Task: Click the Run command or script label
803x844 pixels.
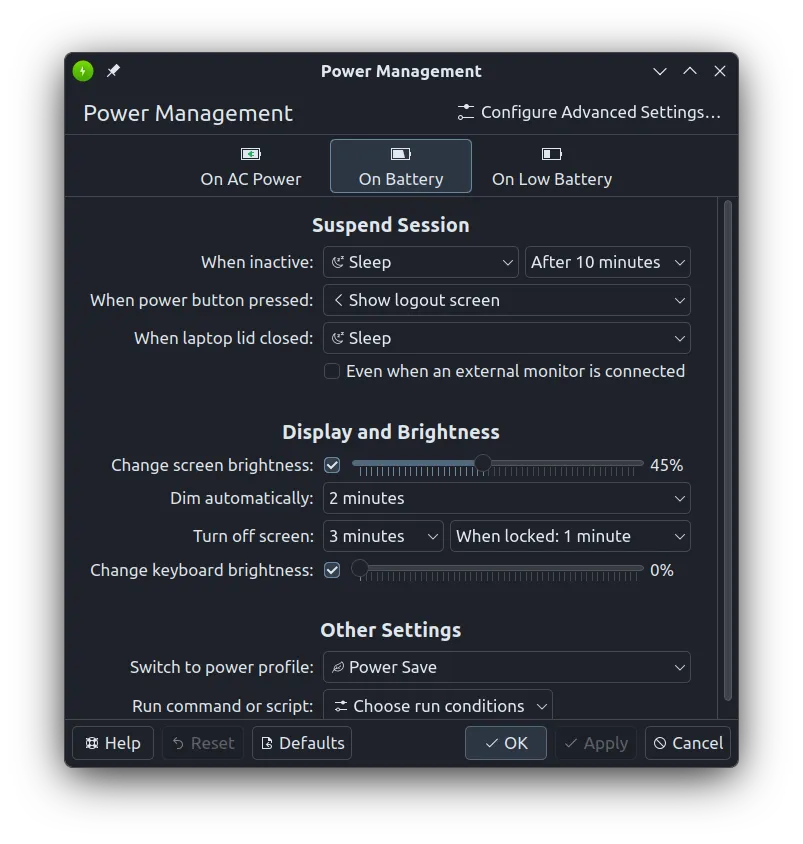Action: point(223,706)
